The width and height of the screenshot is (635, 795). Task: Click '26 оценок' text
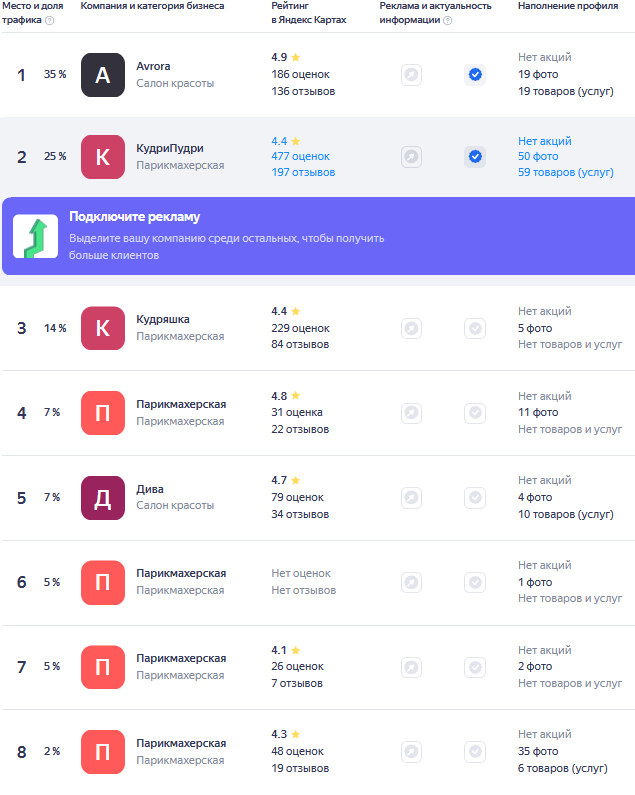tap(297, 667)
